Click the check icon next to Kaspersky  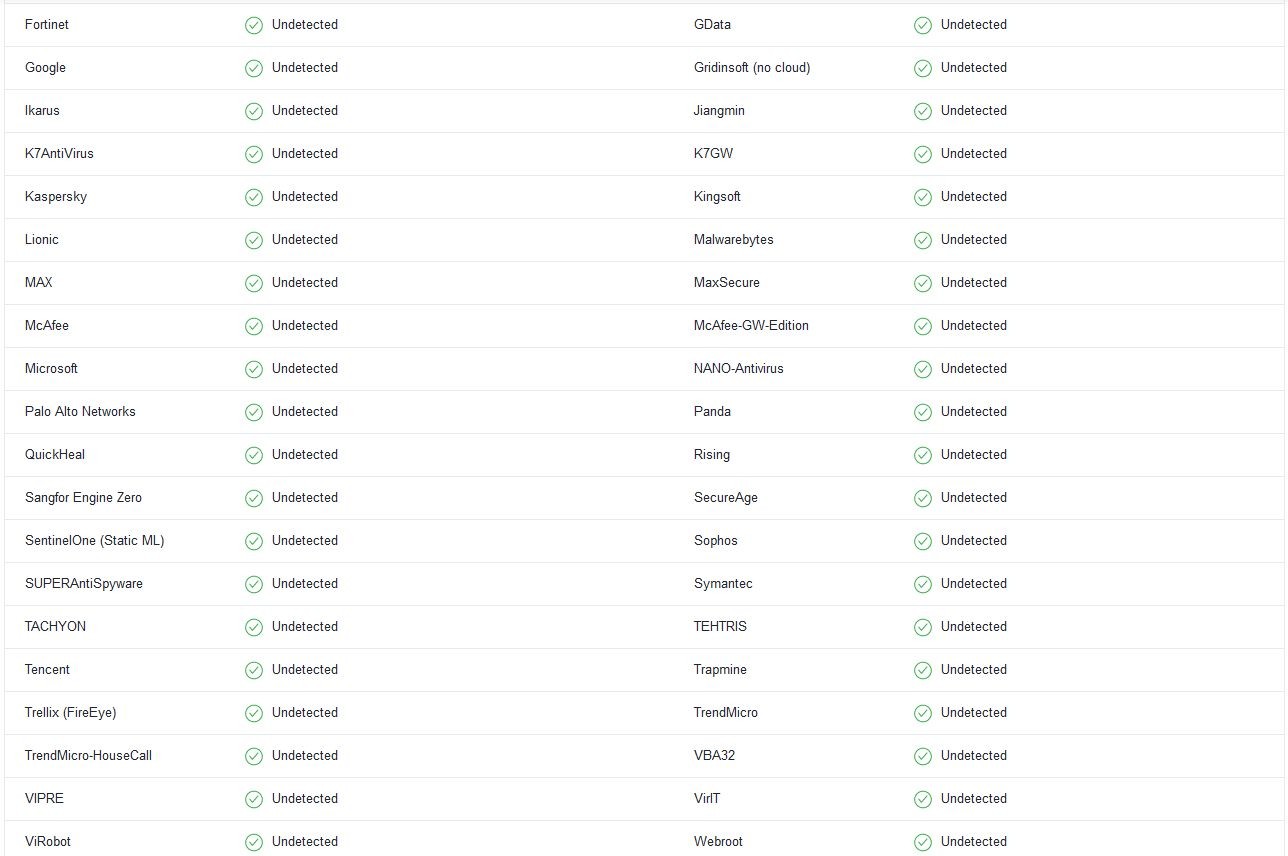[254, 197]
